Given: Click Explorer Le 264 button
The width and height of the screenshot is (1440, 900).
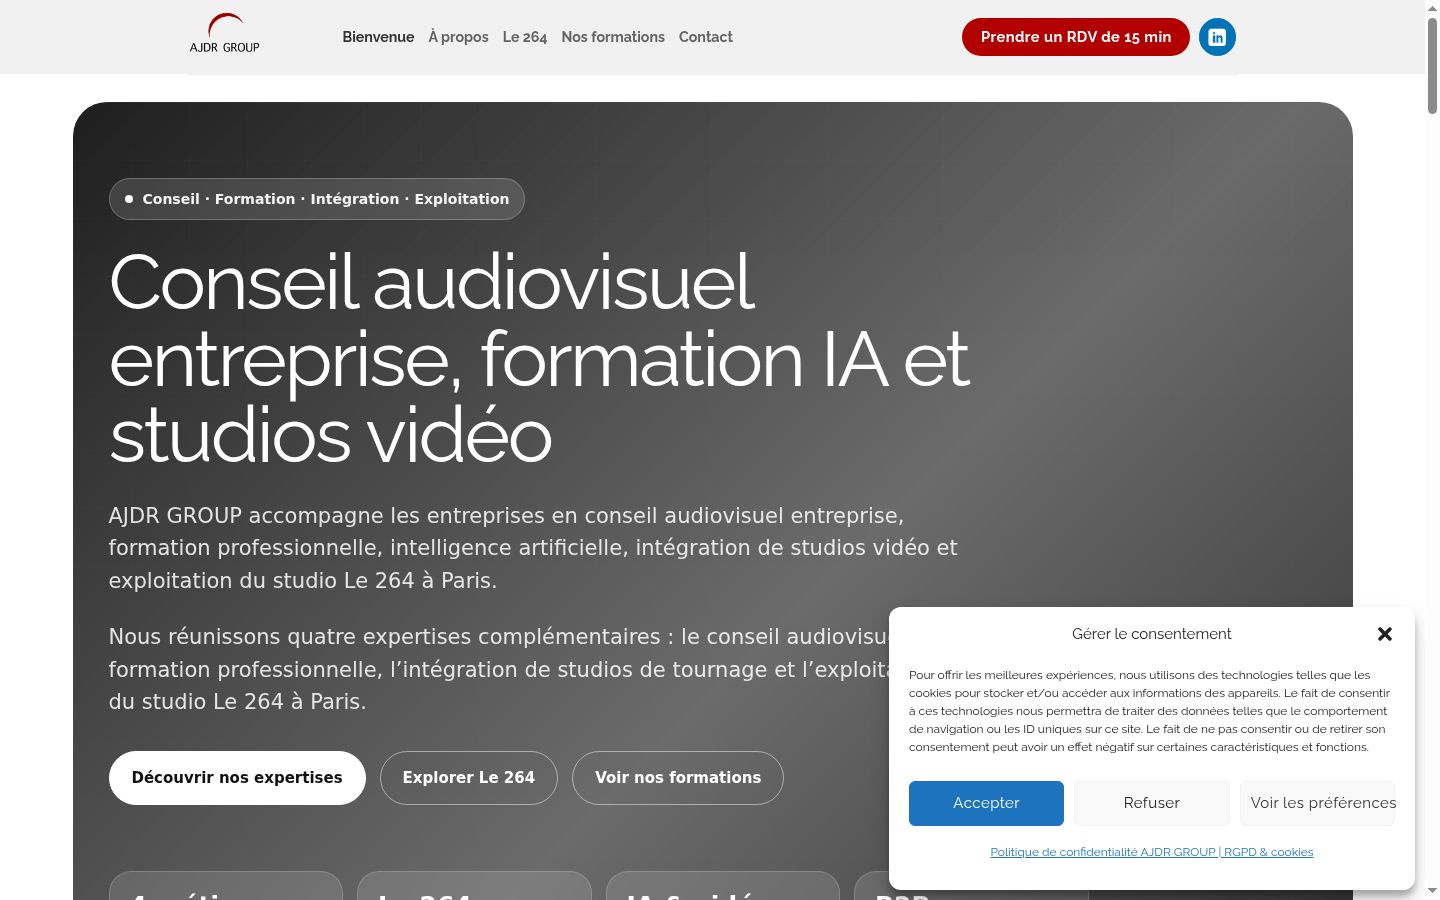Looking at the screenshot, I should (469, 778).
